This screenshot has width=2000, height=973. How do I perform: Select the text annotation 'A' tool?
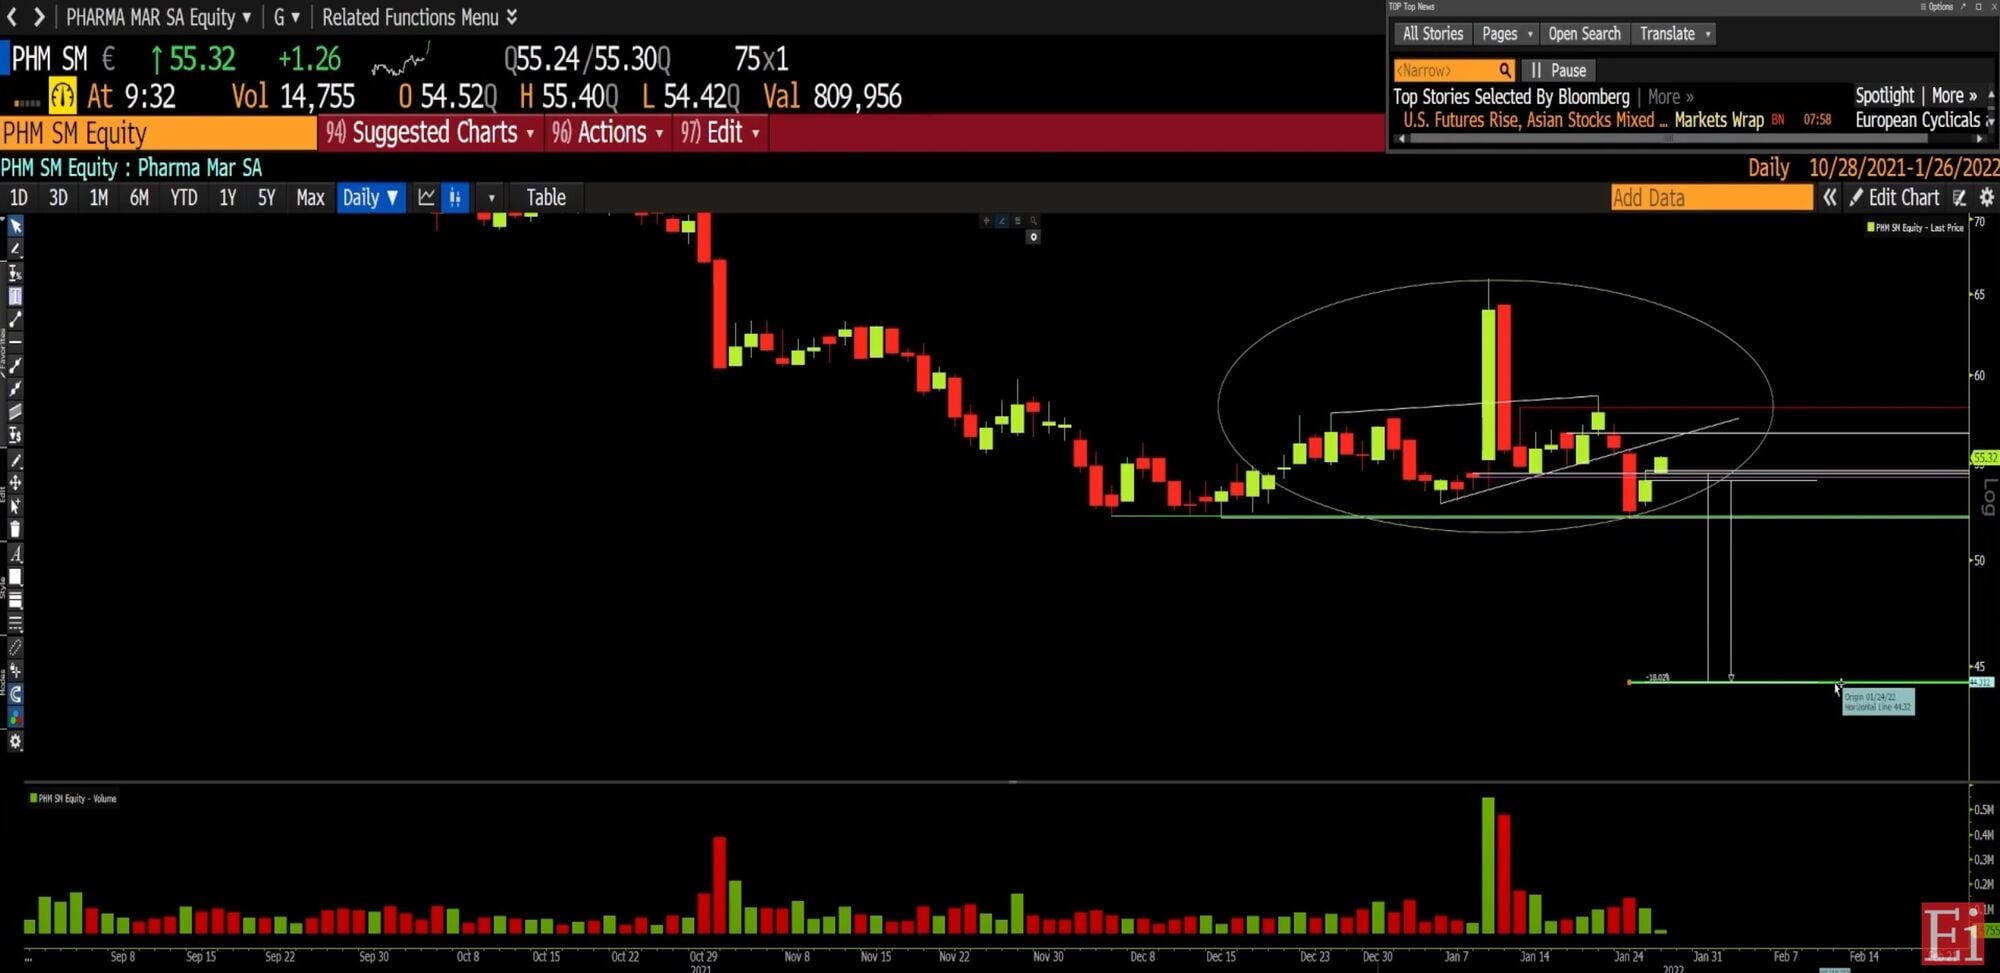16,553
